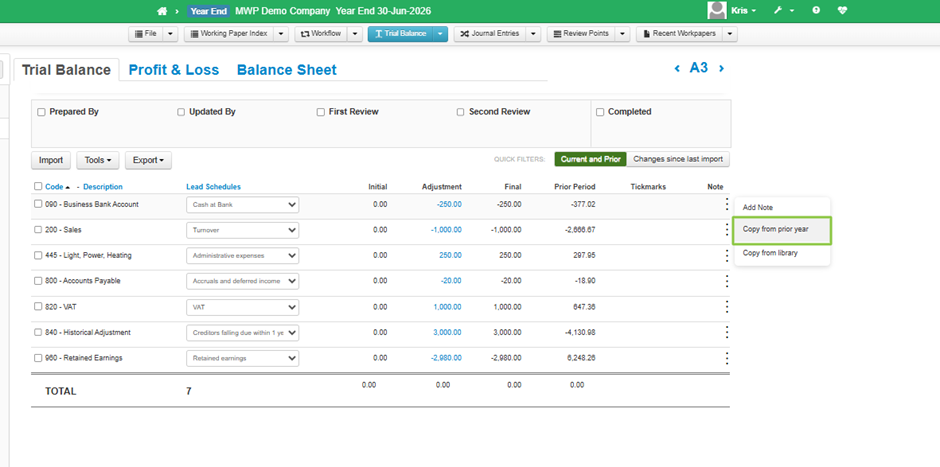Open the Tools dropdown menu
The width and height of the screenshot is (940, 467).
point(97,160)
